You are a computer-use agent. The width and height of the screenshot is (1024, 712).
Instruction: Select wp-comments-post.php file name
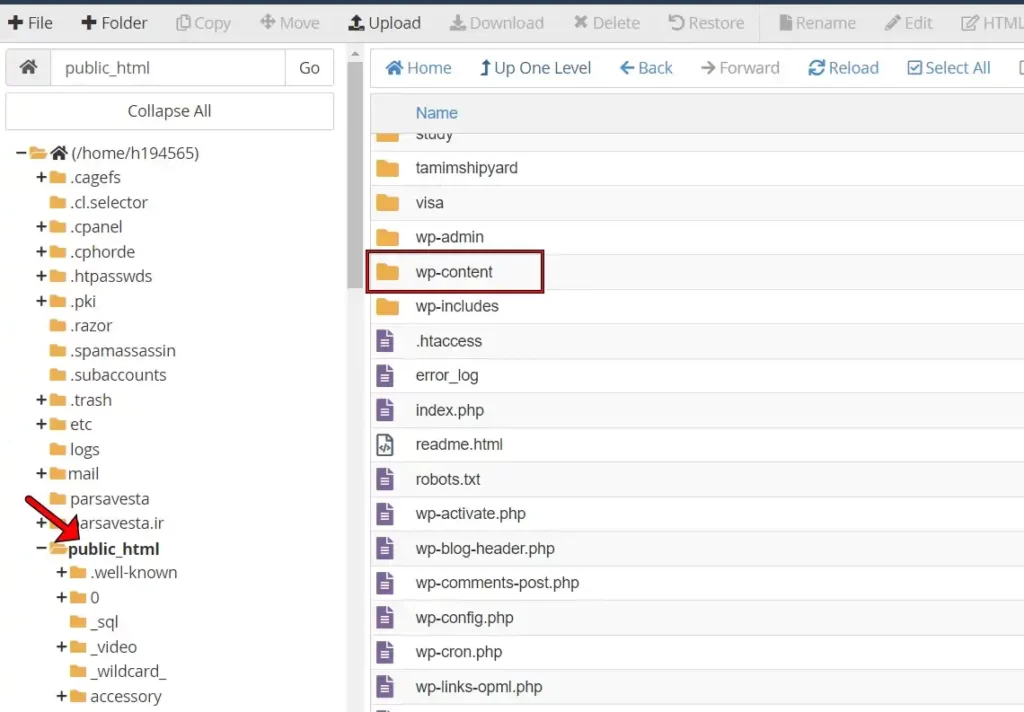[x=497, y=583]
